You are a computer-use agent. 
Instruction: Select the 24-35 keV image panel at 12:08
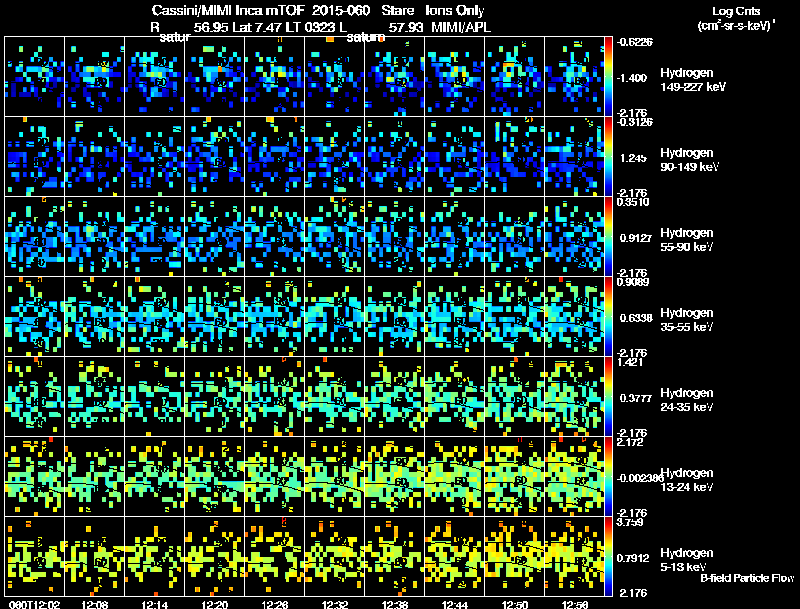[x=94, y=397]
